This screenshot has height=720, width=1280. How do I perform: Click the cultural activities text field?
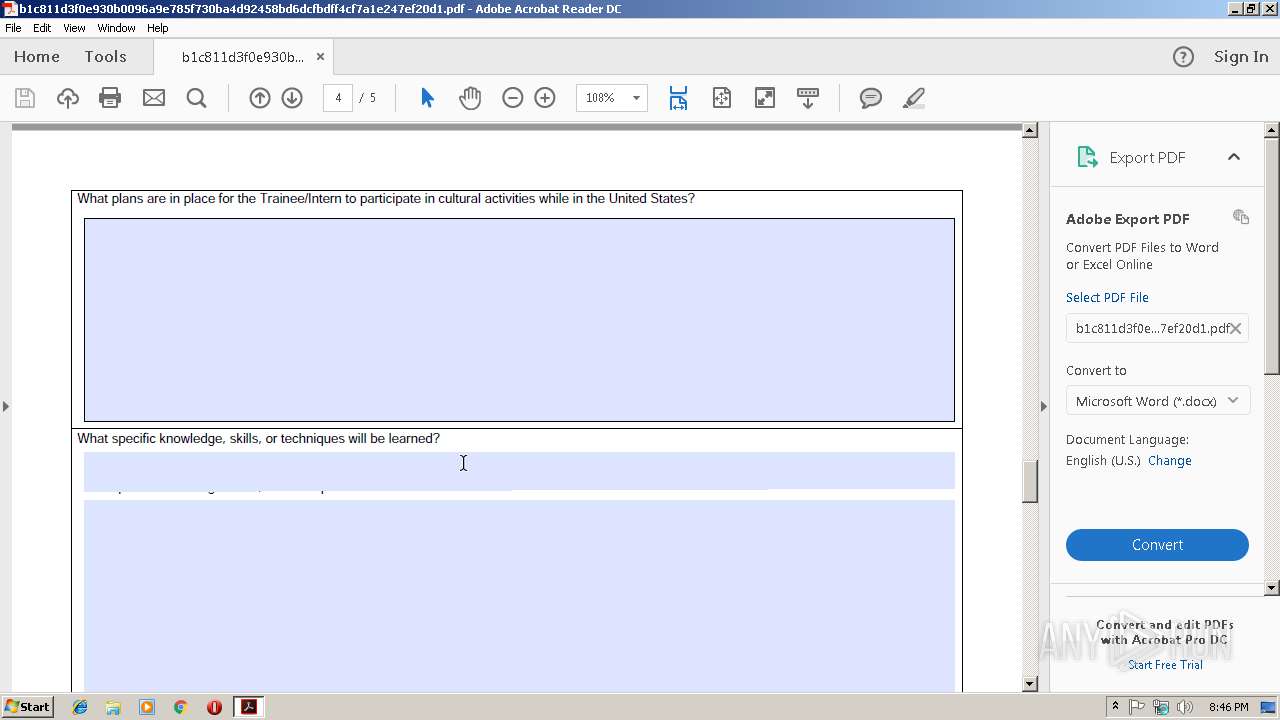[x=519, y=320]
